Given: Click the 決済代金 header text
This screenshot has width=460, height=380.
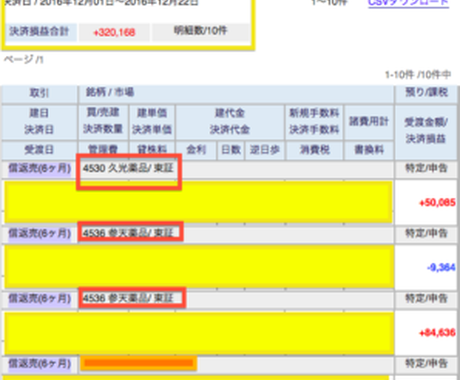Looking at the screenshot, I should pyautogui.click(x=230, y=129).
